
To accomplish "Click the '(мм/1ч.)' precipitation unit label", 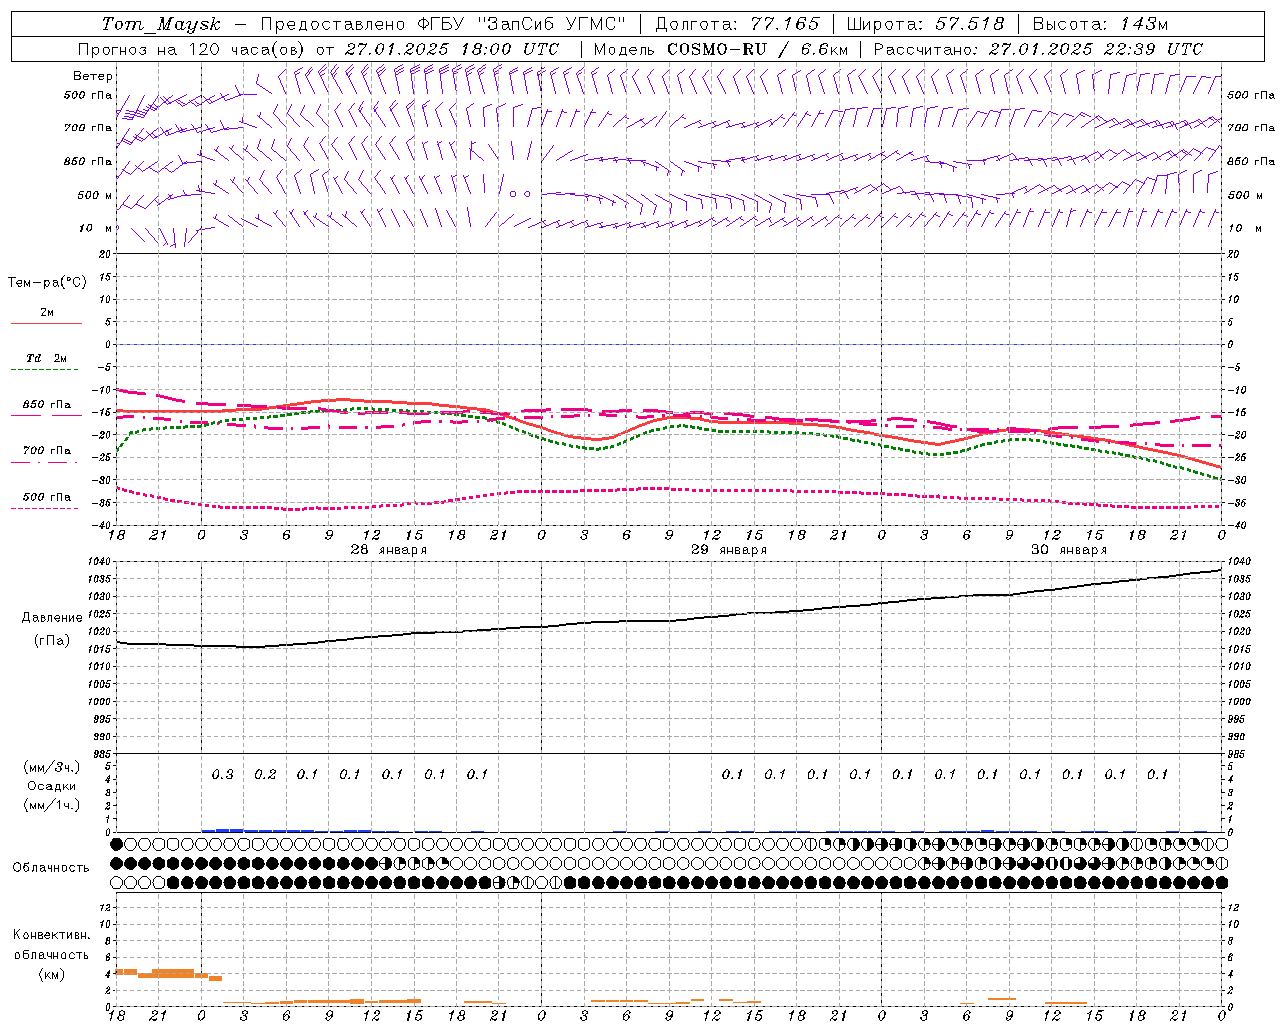I will [52, 805].
